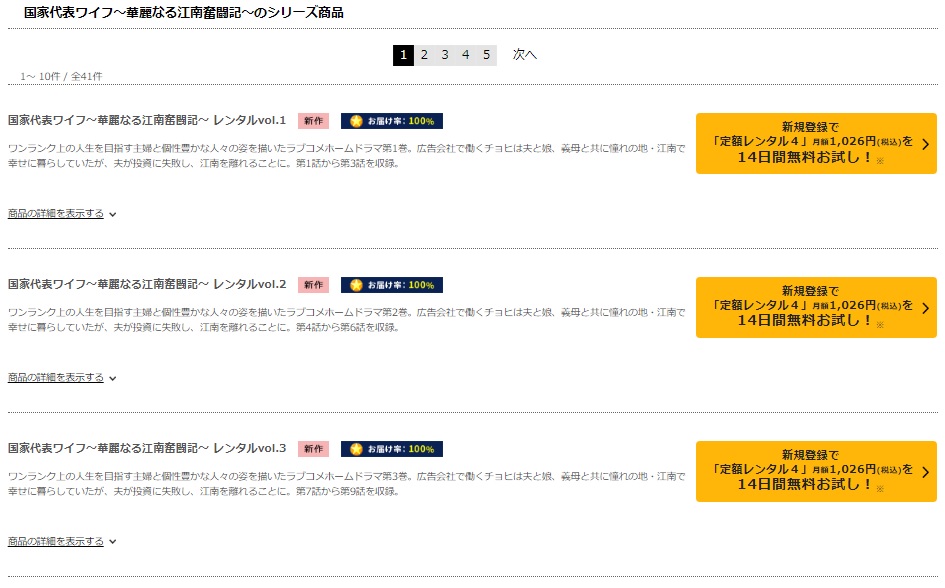Click the vol.3 14日間無料お試し banner
Viewport: 945px width, 588px height.
point(816,471)
